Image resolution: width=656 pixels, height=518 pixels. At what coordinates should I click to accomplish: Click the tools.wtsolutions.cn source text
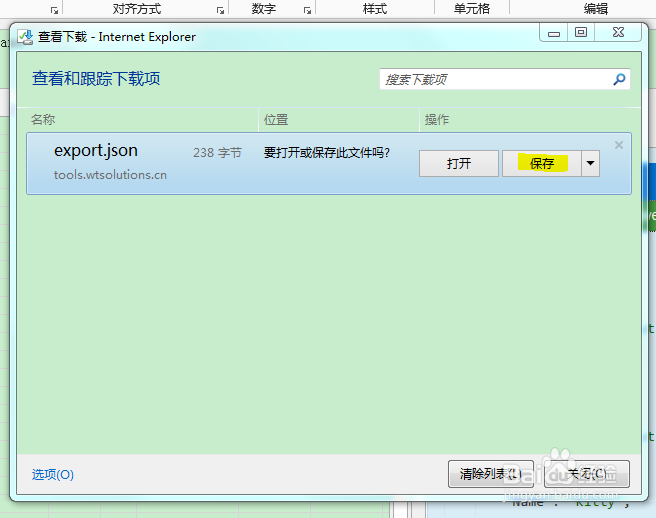tap(110, 174)
